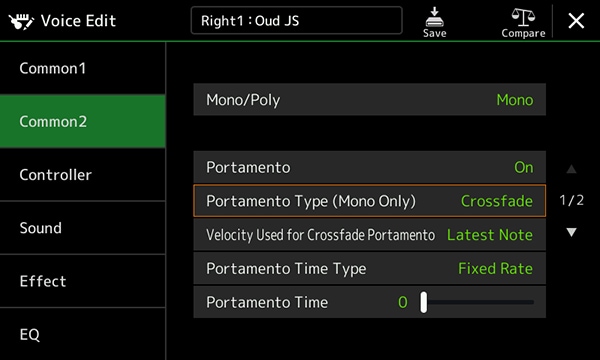Change Velocity Used for Crossfade Portamento
Image resolution: width=600 pixels, height=360 pixels.
pos(369,235)
